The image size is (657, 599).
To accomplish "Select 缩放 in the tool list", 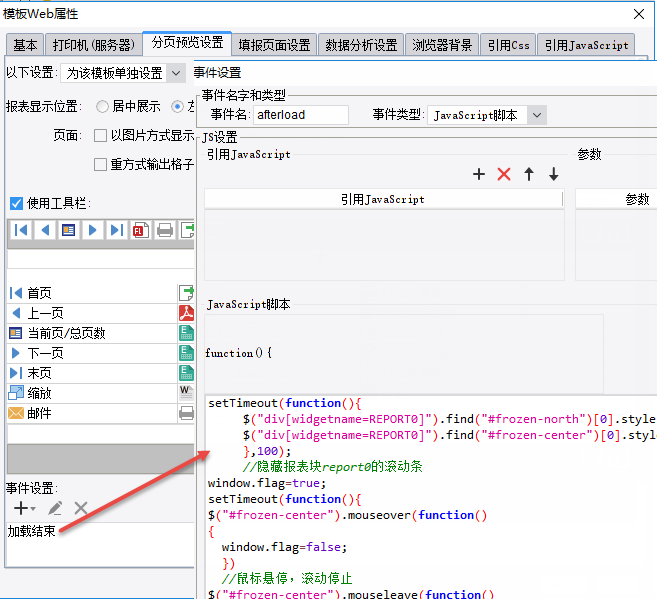I will [92, 393].
